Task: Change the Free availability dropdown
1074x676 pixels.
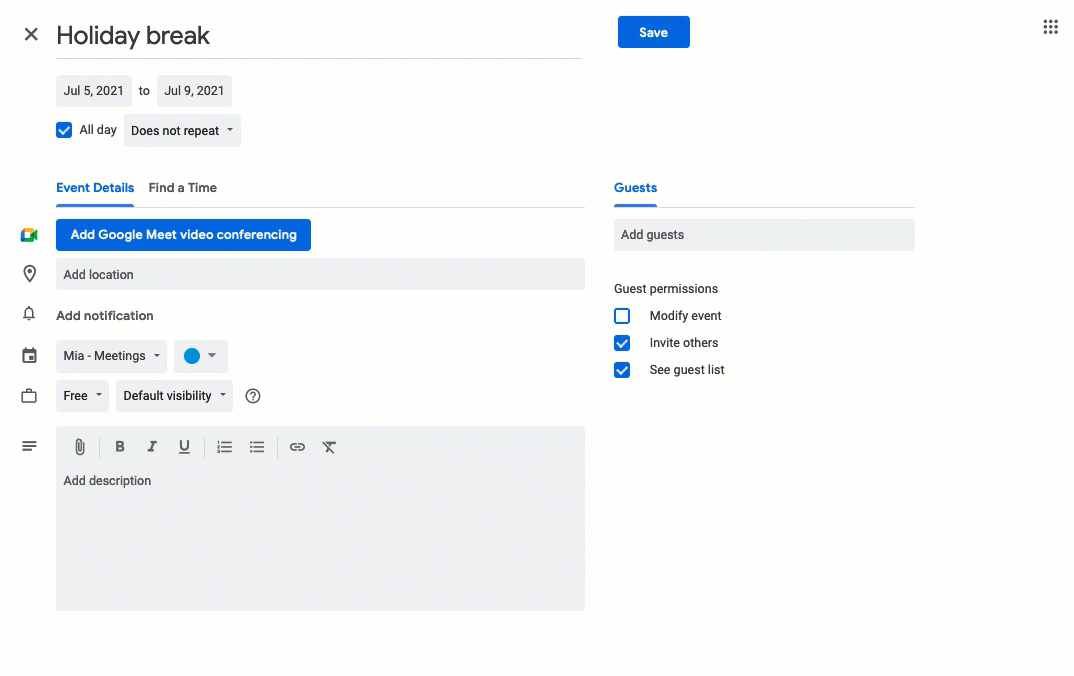Action: tap(82, 396)
